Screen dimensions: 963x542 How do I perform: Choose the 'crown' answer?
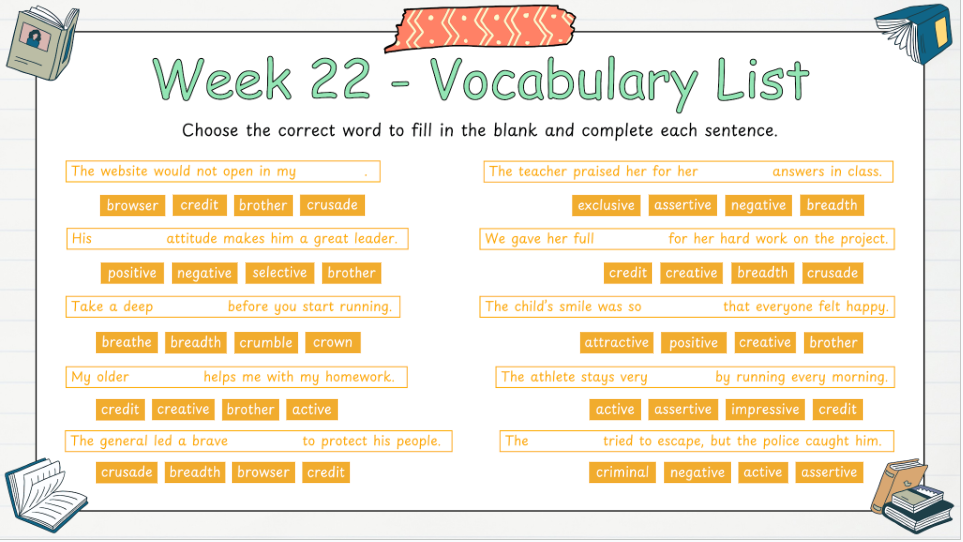tap(332, 342)
